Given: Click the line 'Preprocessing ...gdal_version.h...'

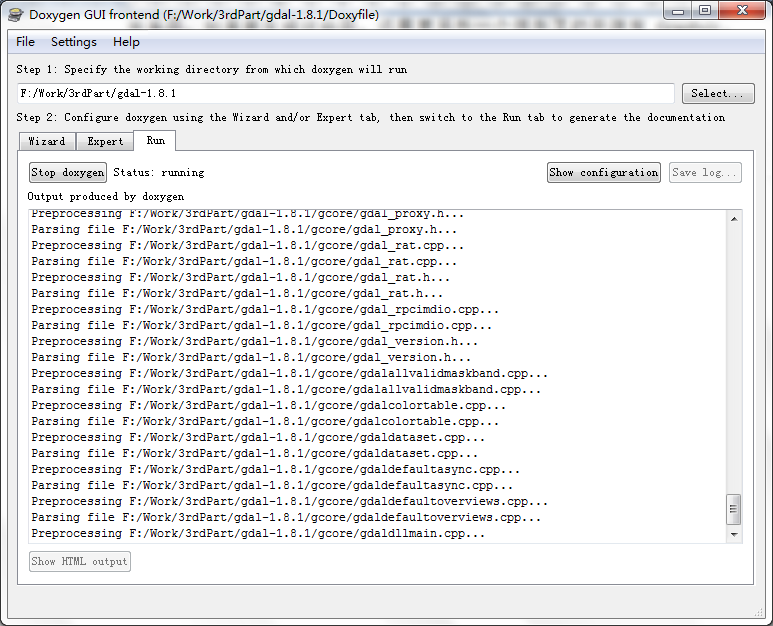Looking at the screenshot, I should (x=254, y=342).
